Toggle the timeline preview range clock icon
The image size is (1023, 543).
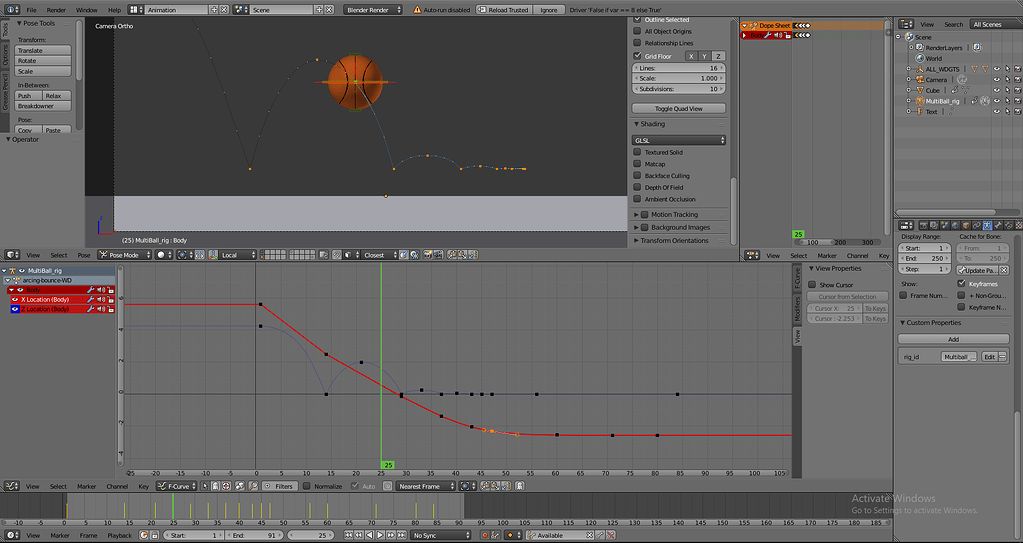point(144,535)
